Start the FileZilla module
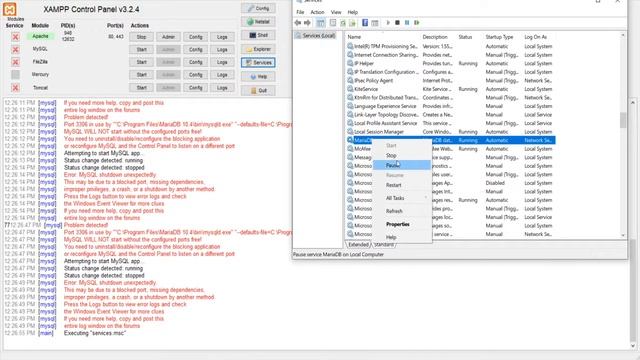640x360 pixels. [x=142, y=62]
